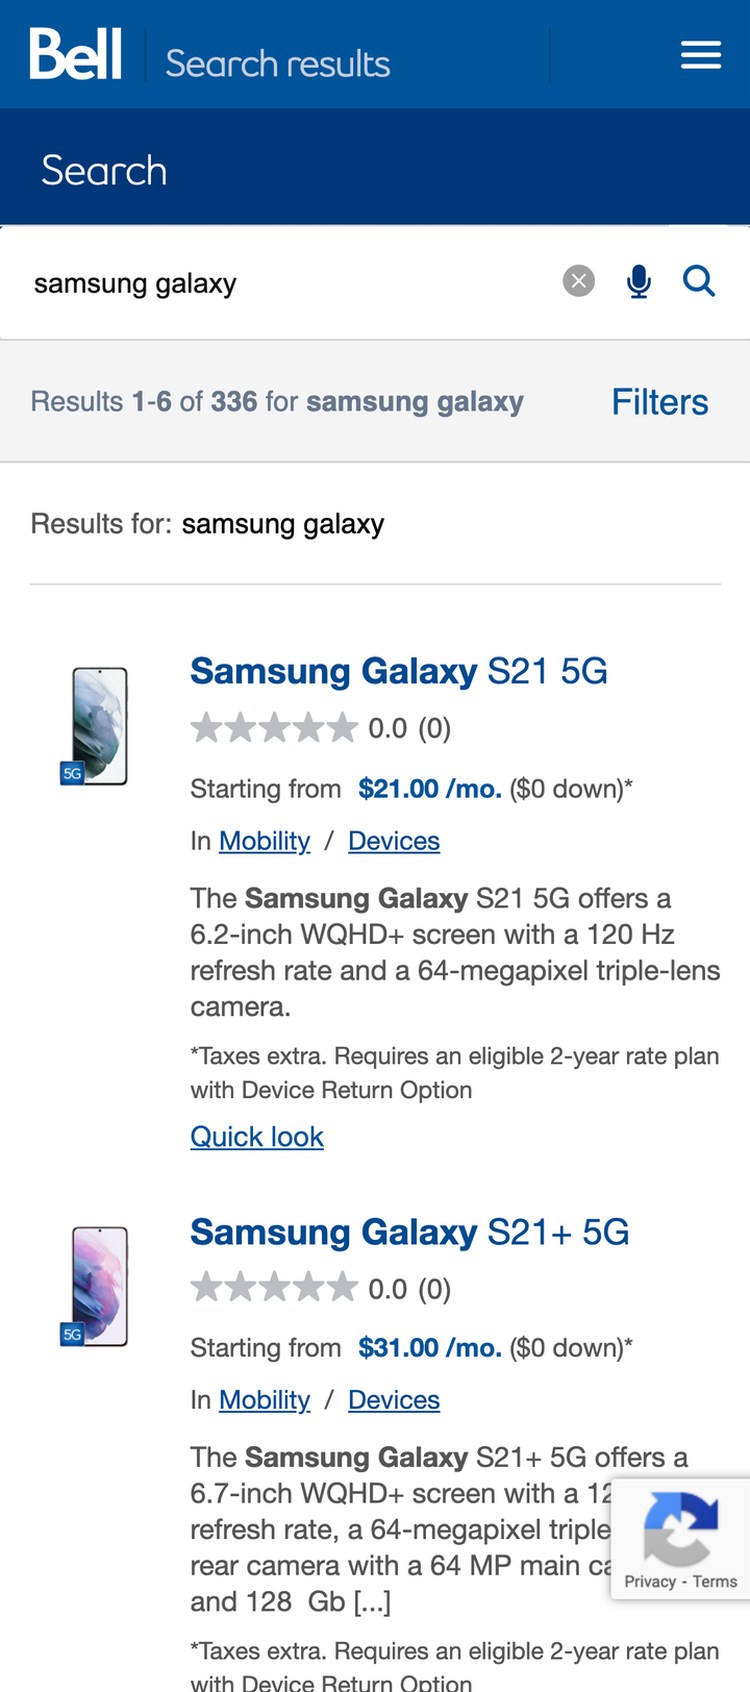This screenshot has width=750, height=1692.
Task: Open Quick look for Galaxy S21 5G
Action: tap(257, 1137)
